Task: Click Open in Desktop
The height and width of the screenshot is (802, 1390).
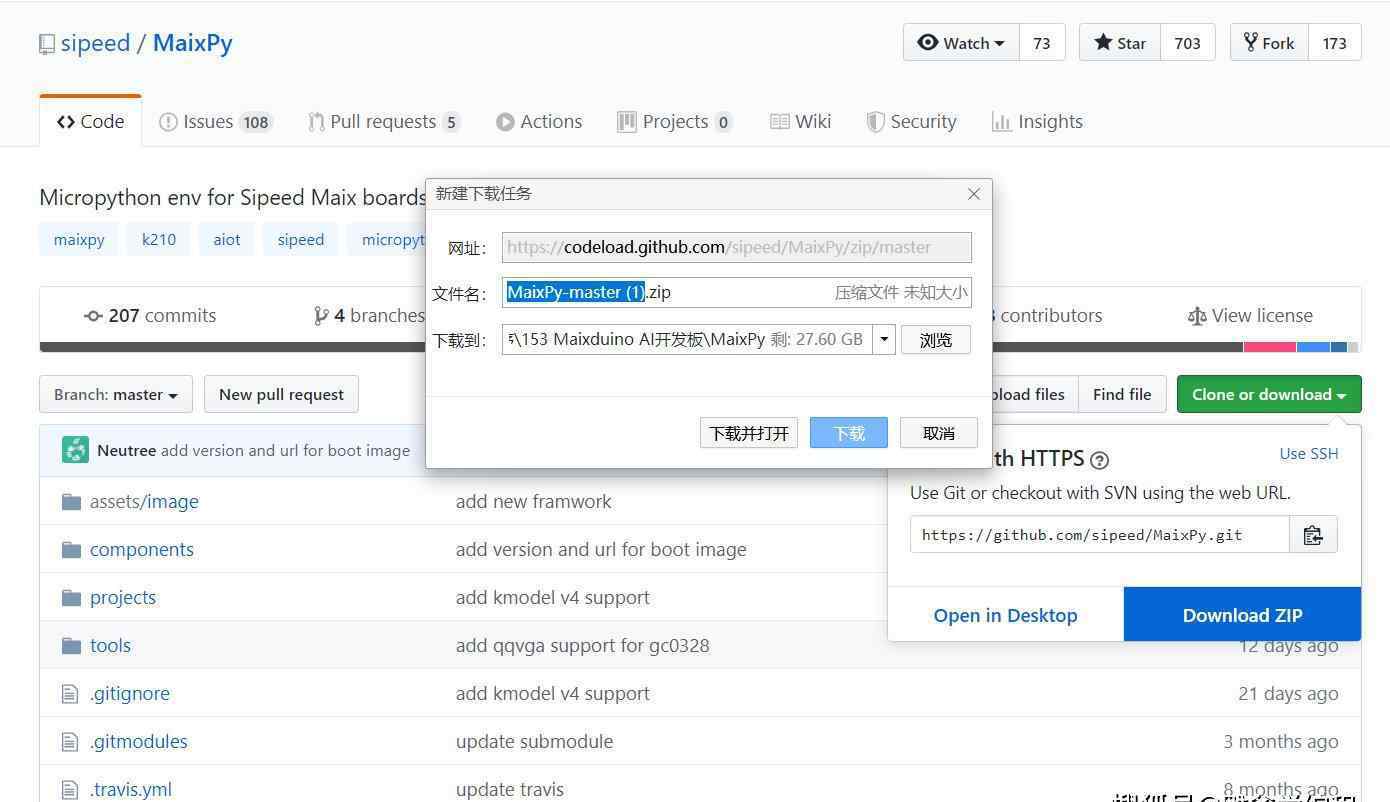Action: (1005, 615)
